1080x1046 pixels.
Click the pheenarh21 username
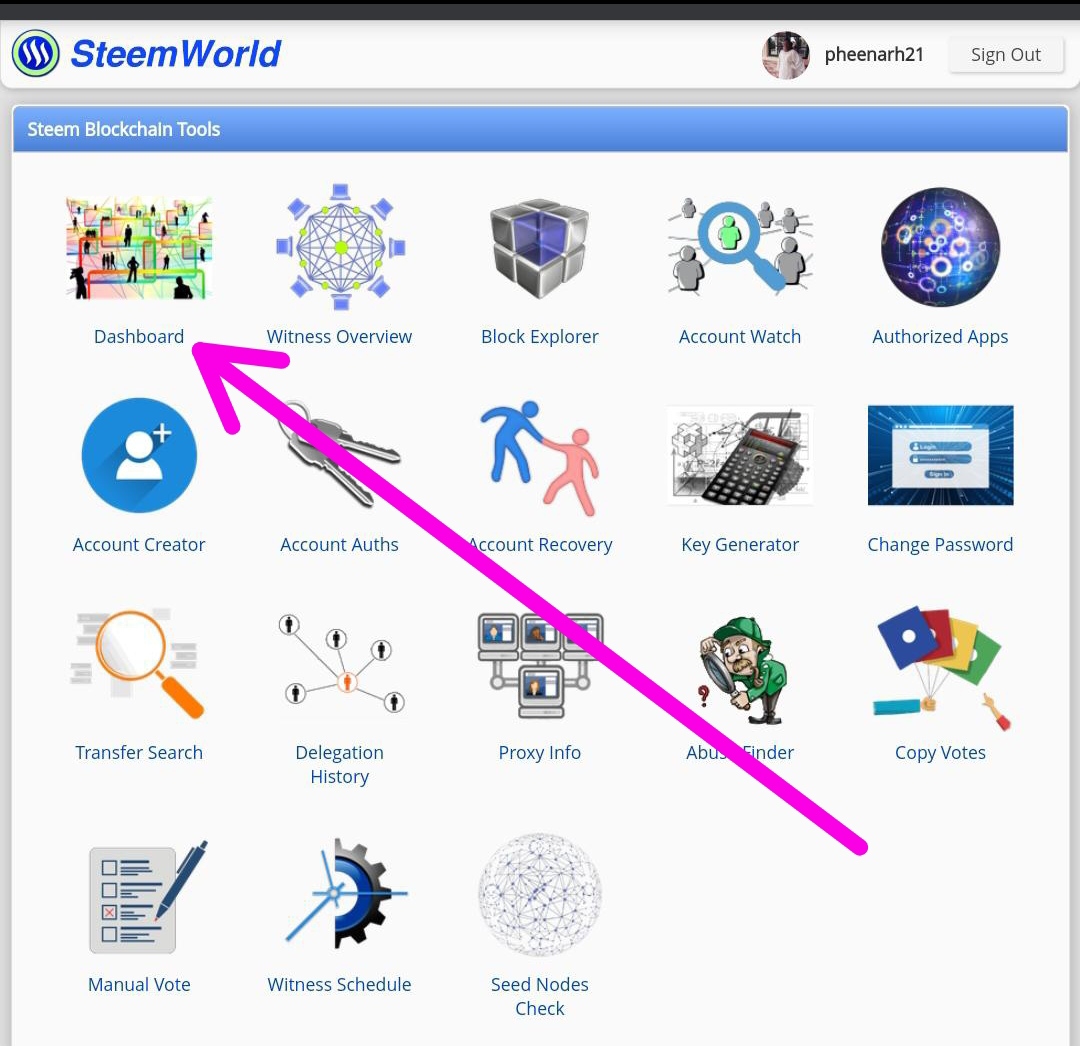[x=874, y=54]
